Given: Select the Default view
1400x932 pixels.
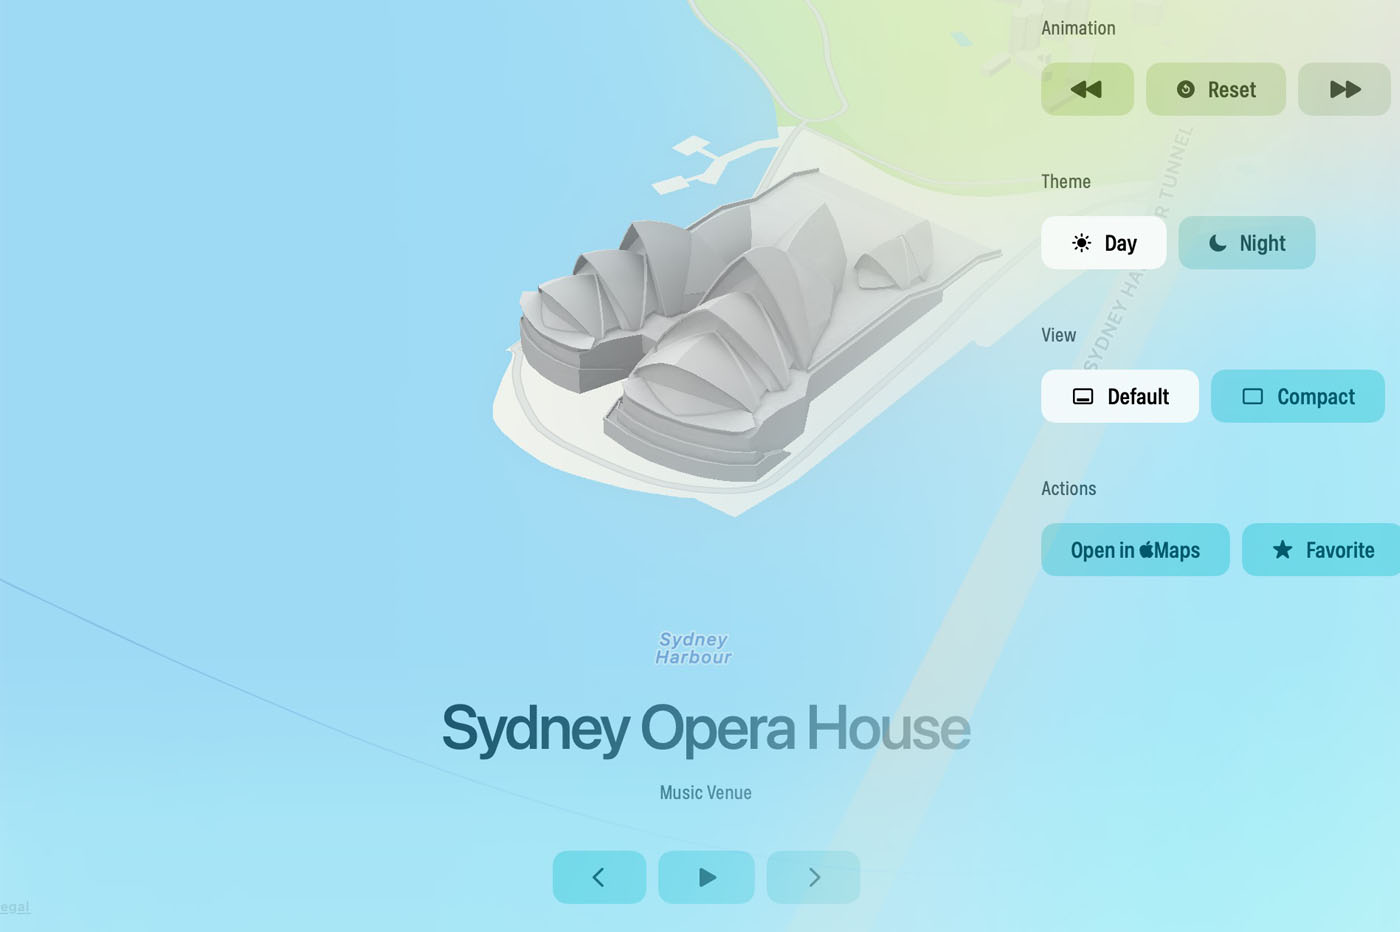Looking at the screenshot, I should pyautogui.click(x=1120, y=396).
